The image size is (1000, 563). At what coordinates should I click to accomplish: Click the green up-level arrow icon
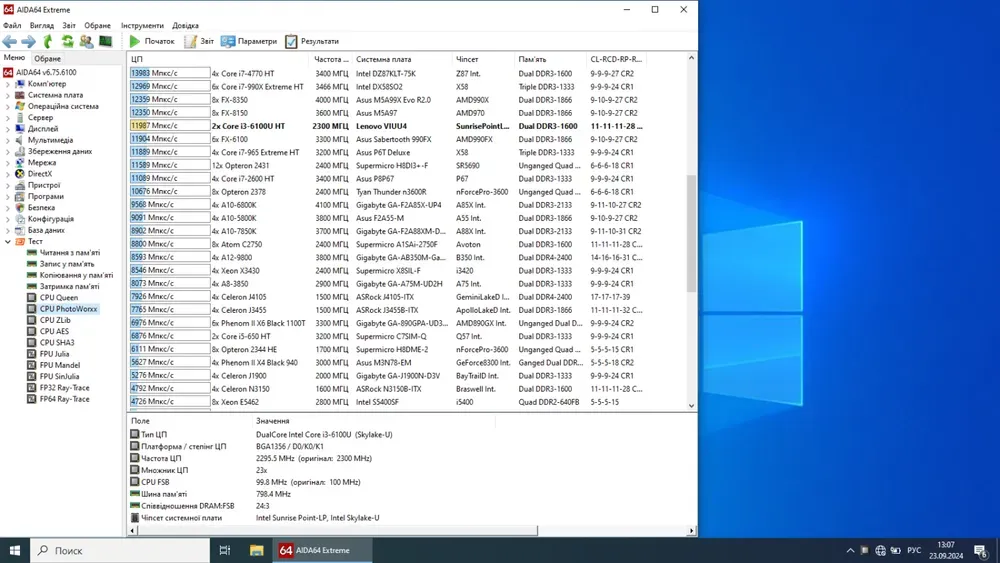coord(47,41)
